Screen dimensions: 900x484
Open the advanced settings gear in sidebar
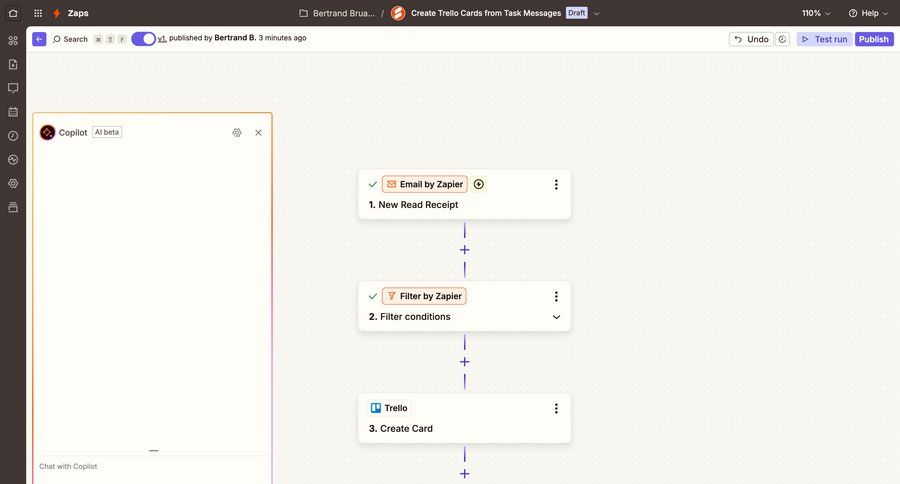point(13,183)
